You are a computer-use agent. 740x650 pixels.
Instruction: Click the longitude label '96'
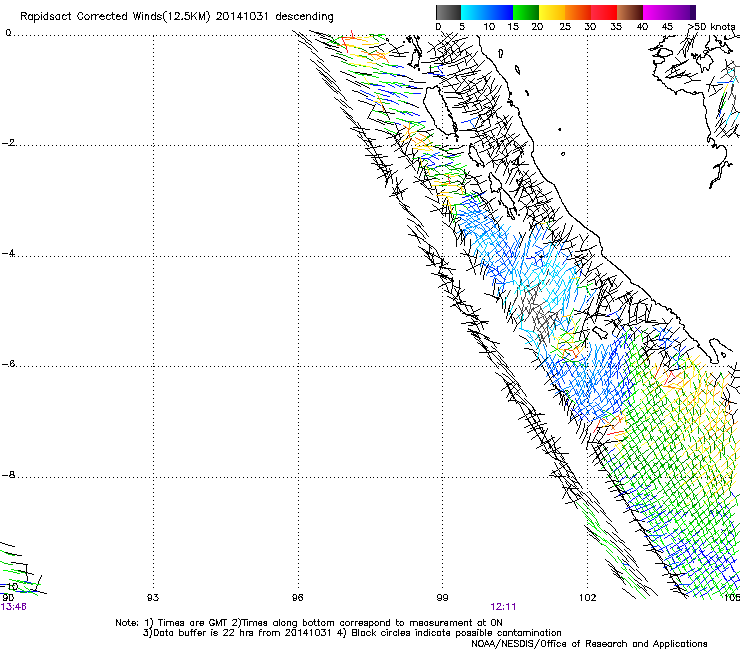[x=297, y=598]
